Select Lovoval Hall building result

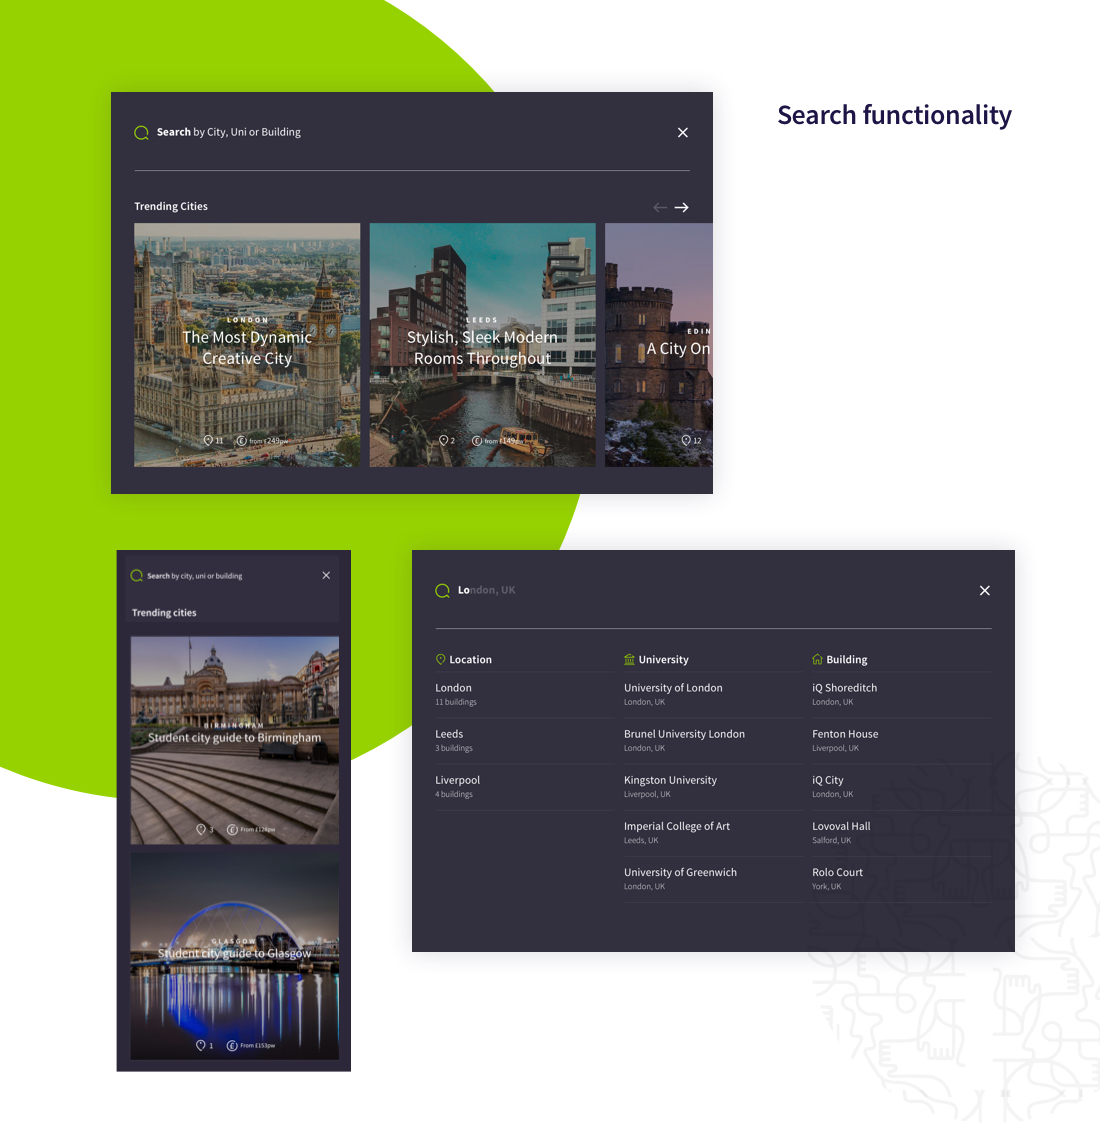click(902, 833)
